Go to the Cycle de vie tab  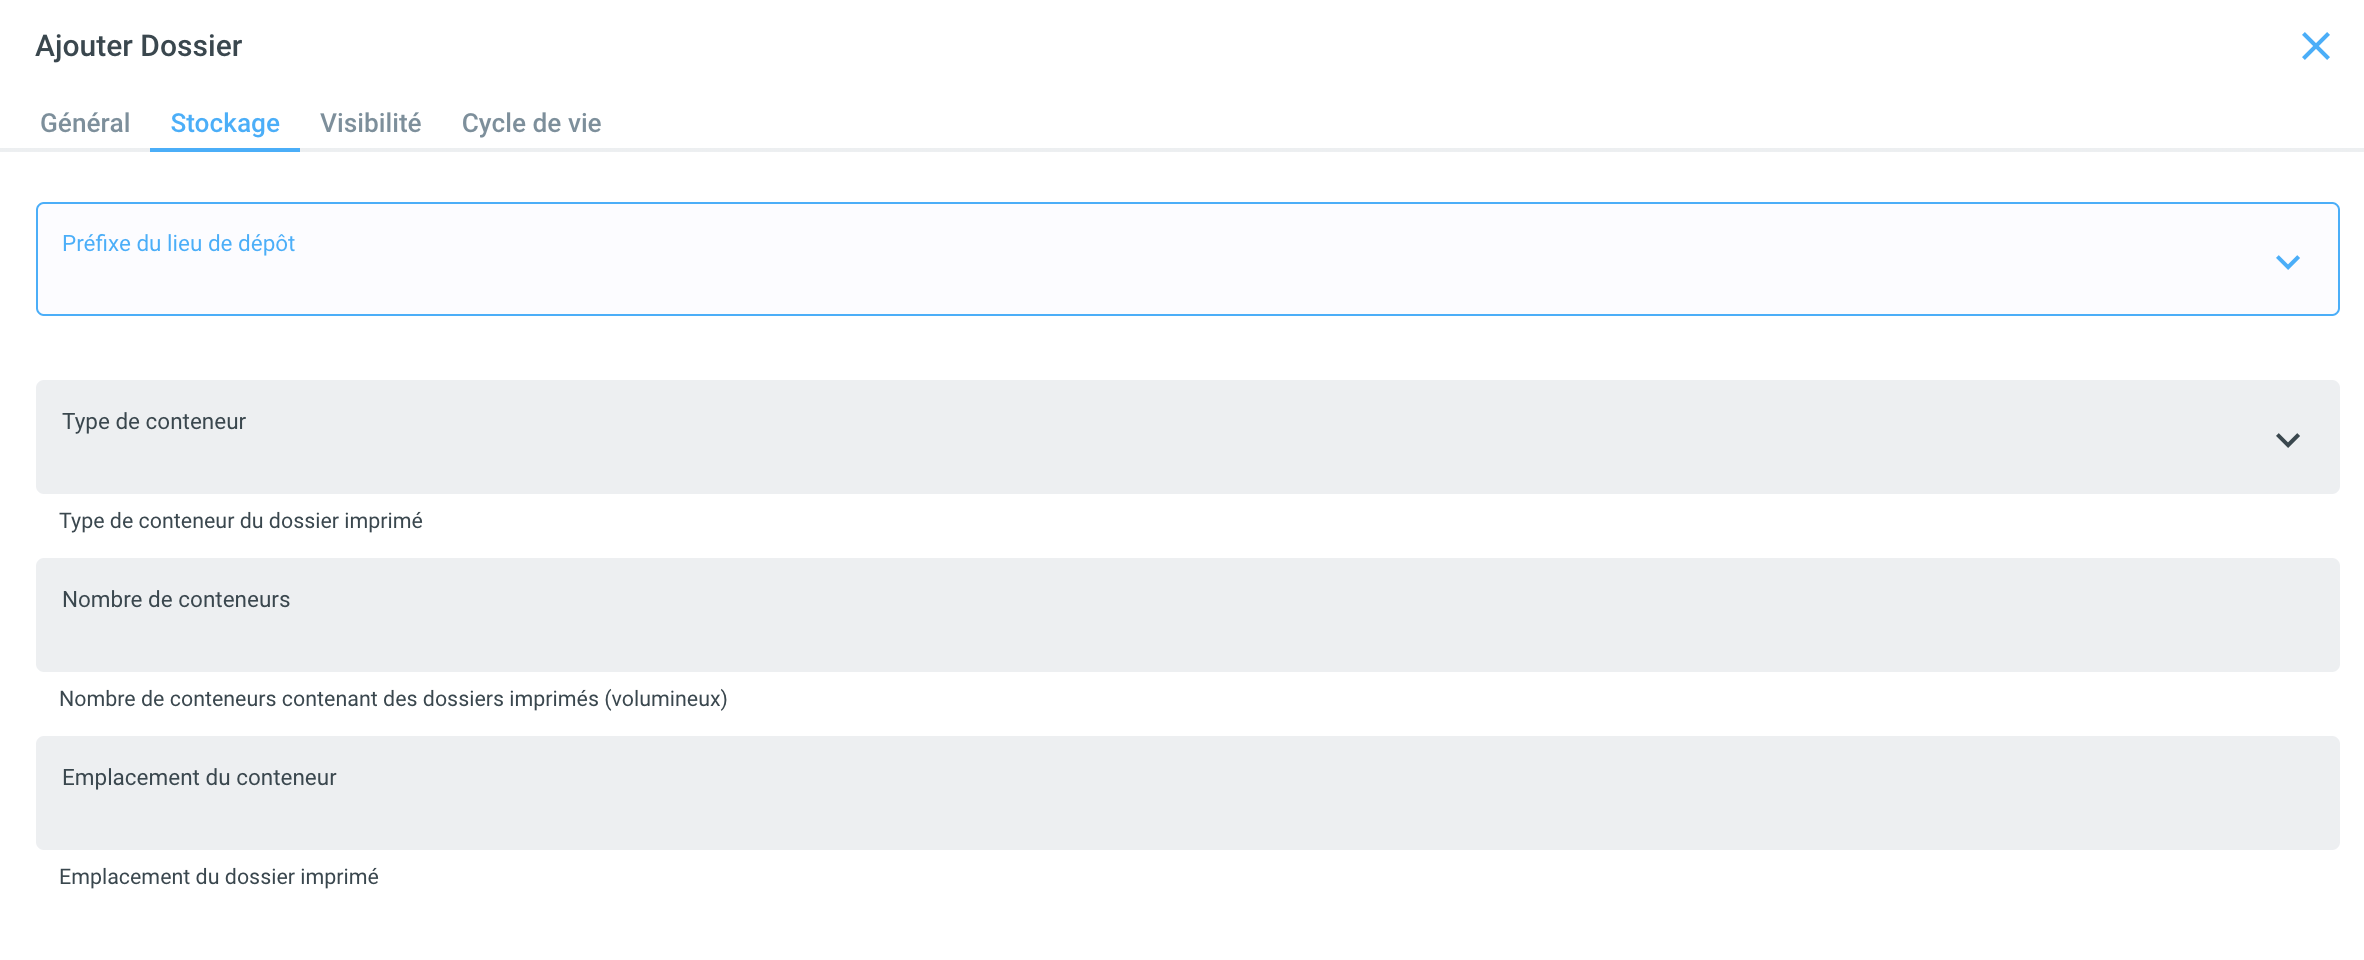tap(531, 123)
